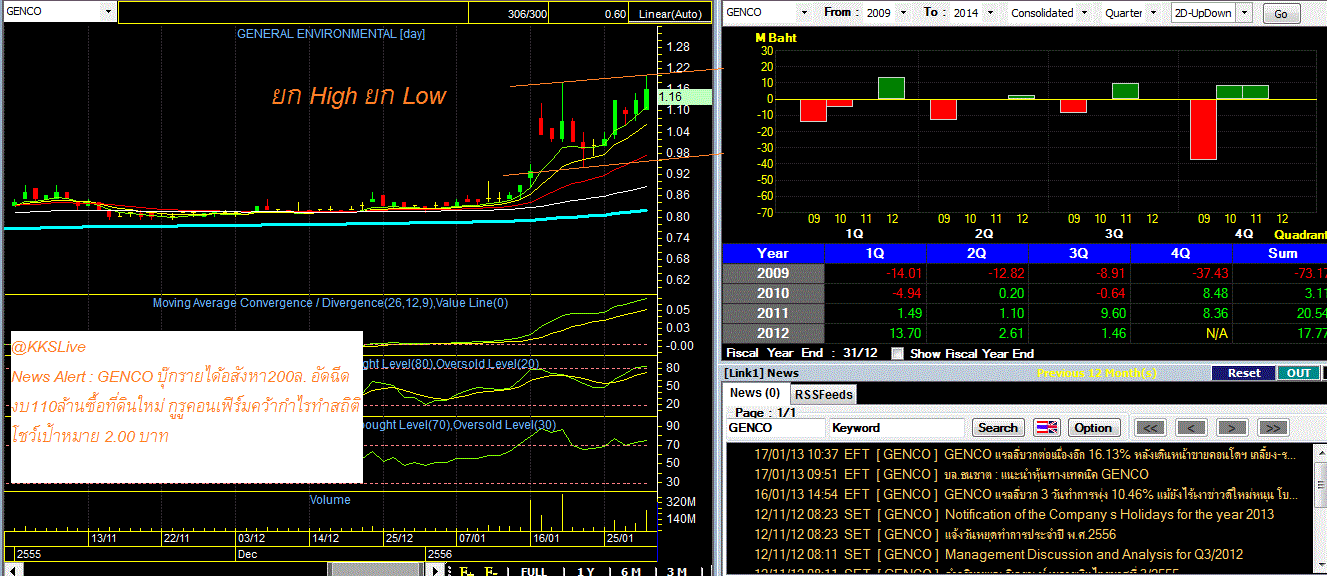Screen dimensions: 1327x576
Task: Open 17/01/13 10:37 EFT GENCO news item
Action: 1024,454
